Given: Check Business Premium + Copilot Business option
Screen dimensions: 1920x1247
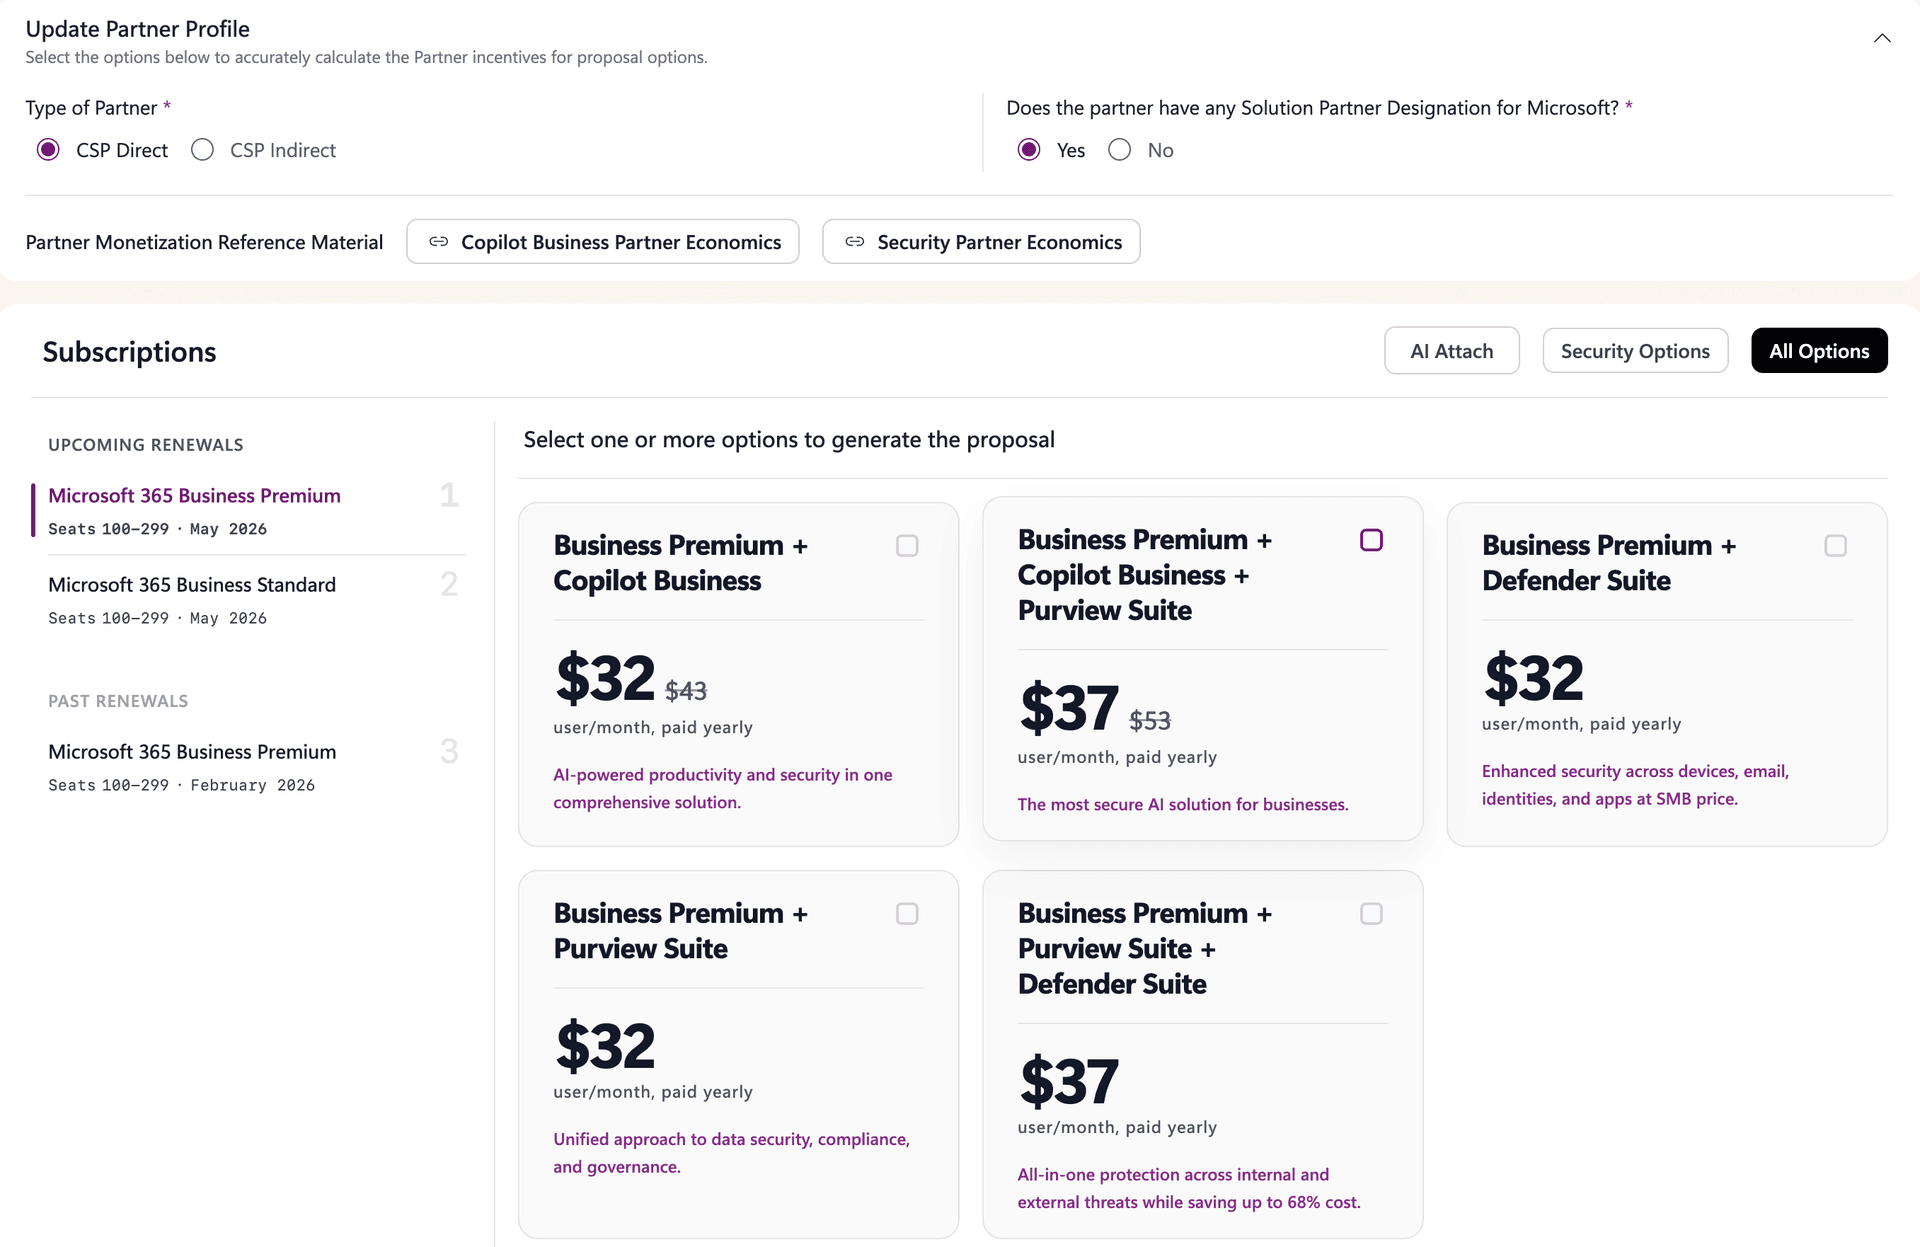Looking at the screenshot, I should click(907, 546).
